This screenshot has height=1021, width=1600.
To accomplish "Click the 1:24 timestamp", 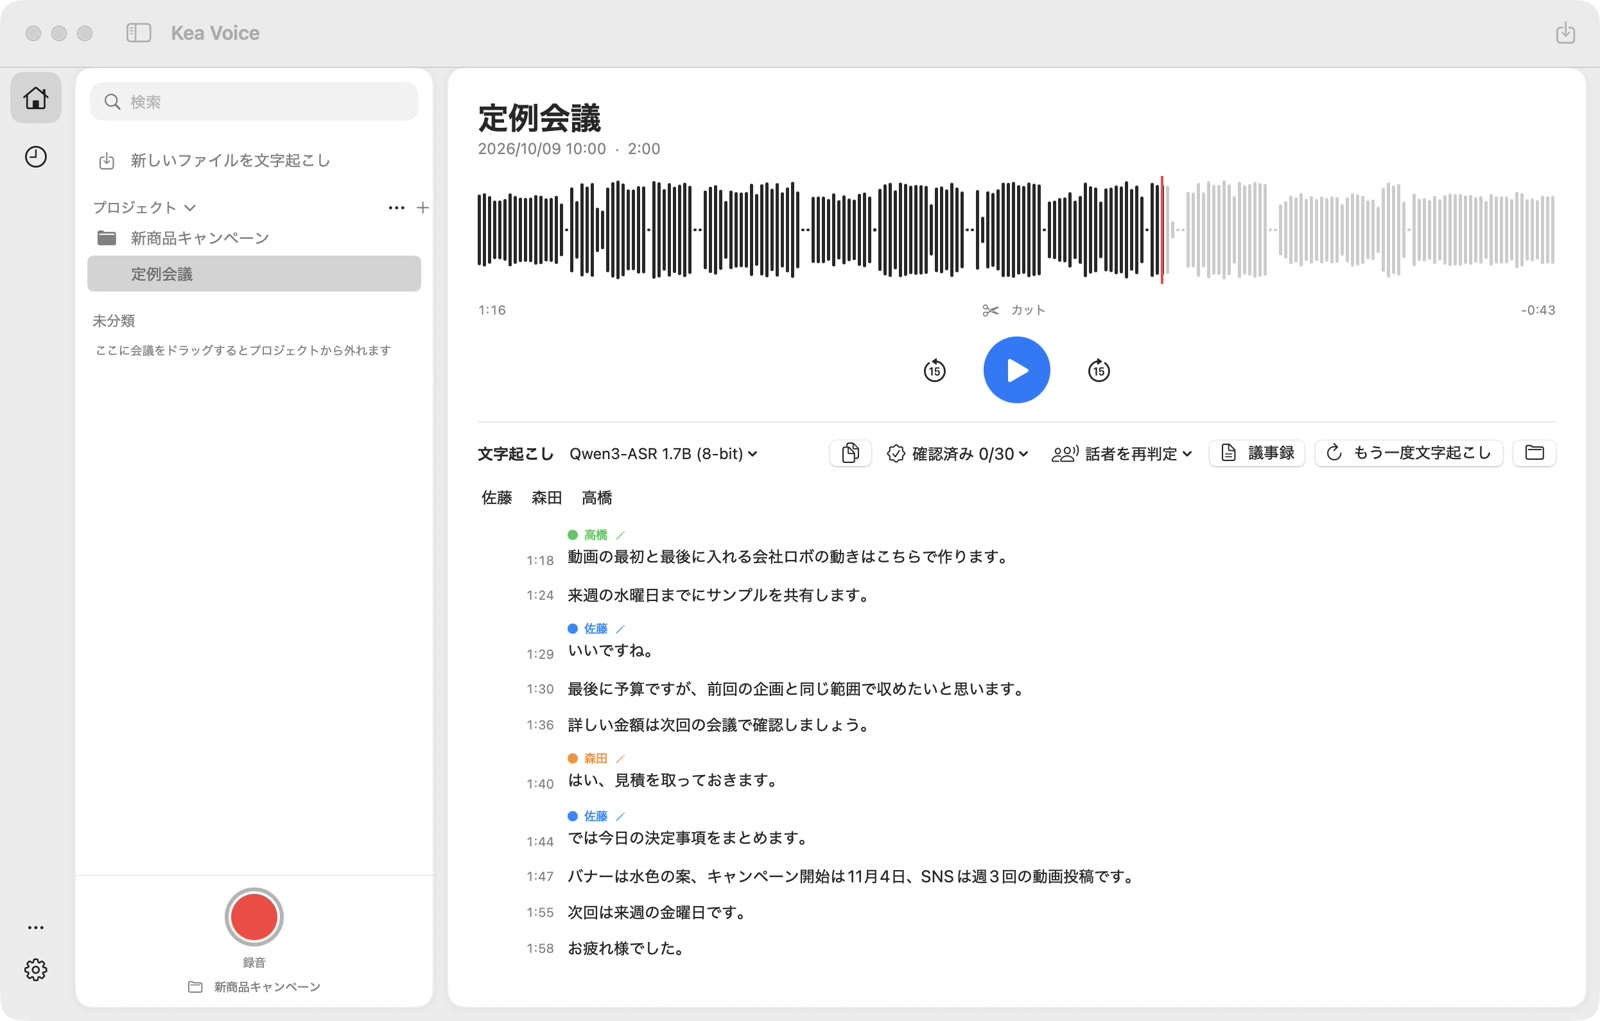I will 540,595.
